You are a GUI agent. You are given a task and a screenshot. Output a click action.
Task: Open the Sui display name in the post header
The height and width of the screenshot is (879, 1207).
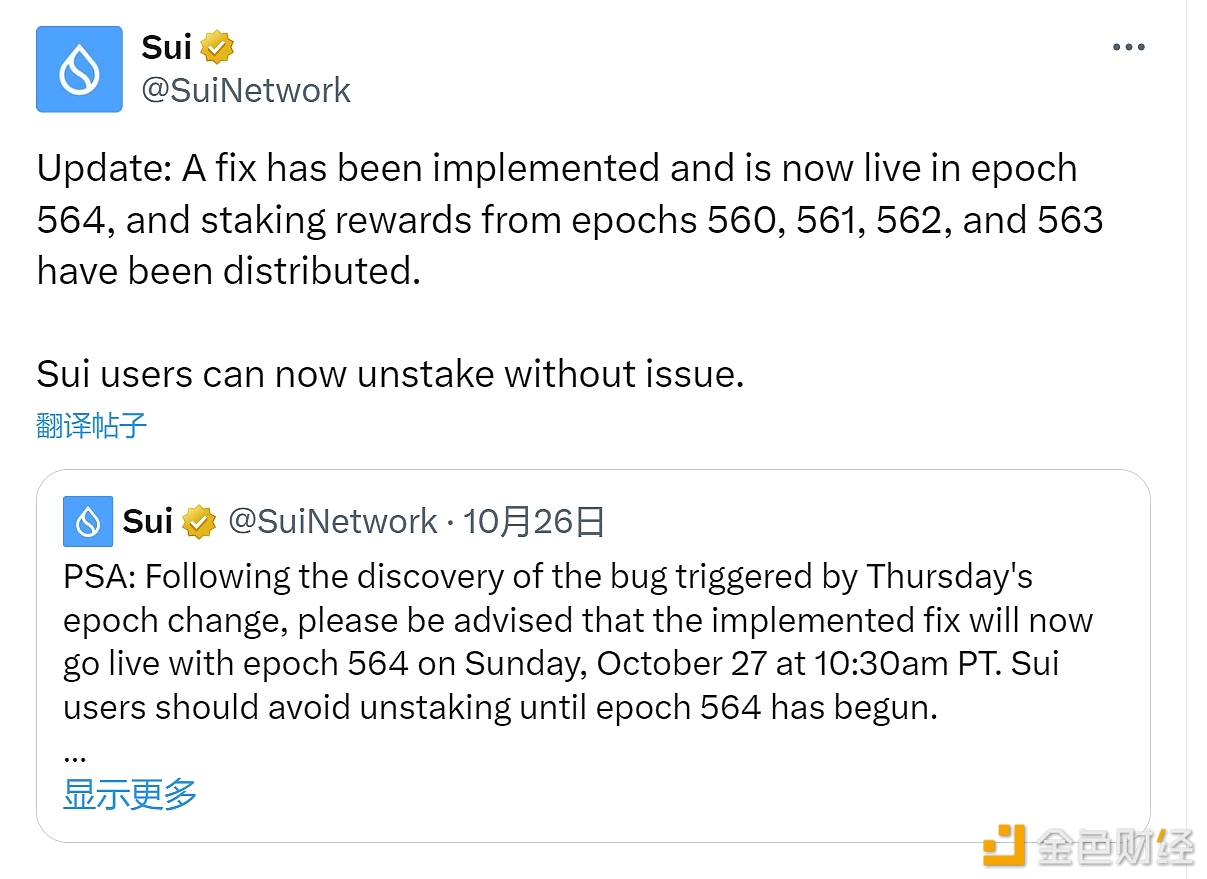[166, 46]
